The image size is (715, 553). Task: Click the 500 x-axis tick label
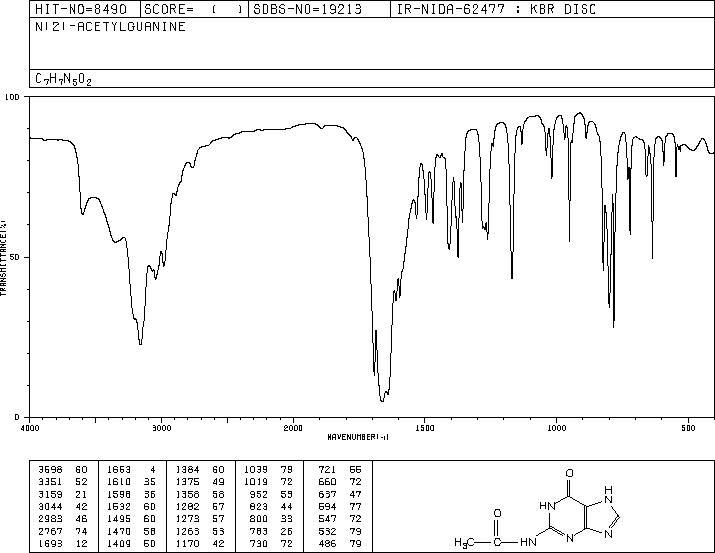tap(688, 428)
